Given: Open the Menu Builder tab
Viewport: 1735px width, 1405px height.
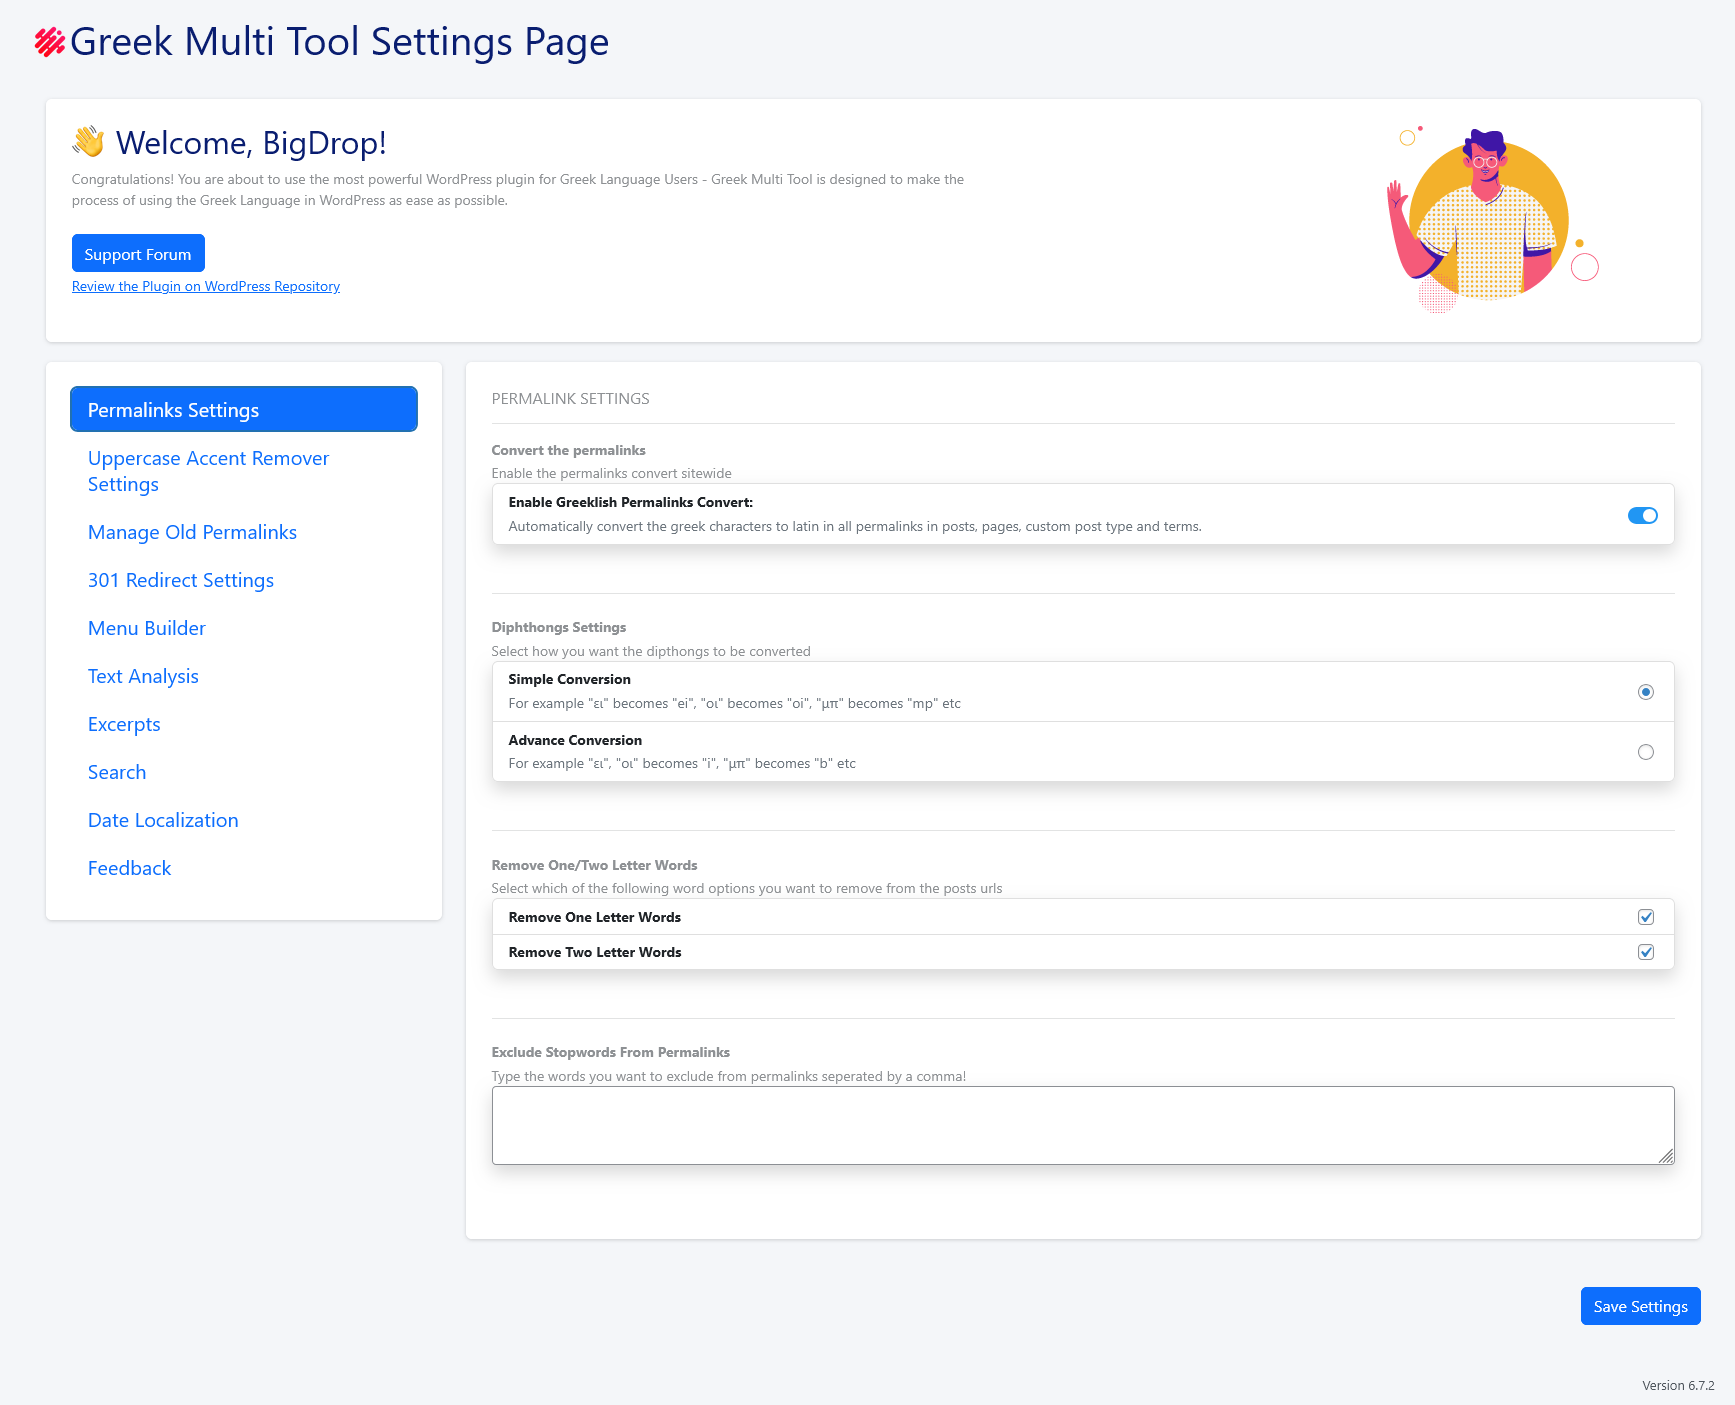Looking at the screenshot, I should tap(147, 628).
